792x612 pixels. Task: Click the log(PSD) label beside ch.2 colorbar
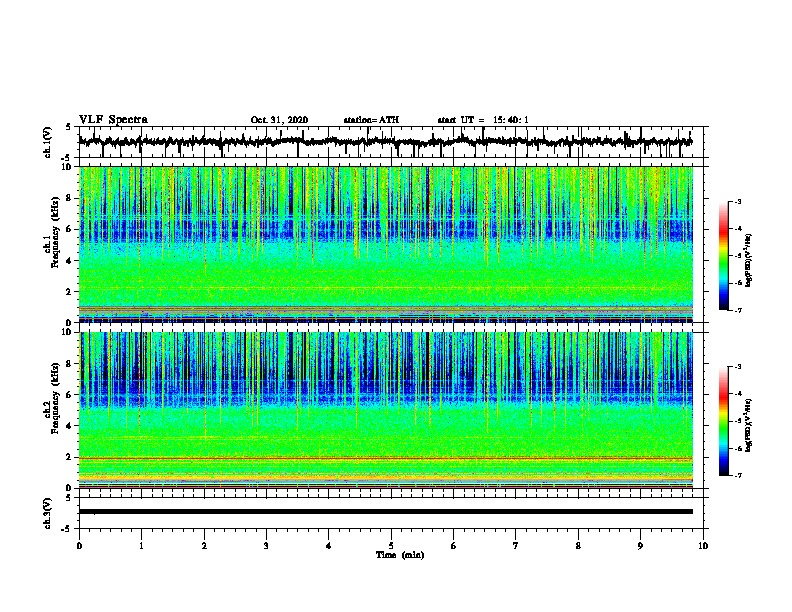click(x=749, y=425)
